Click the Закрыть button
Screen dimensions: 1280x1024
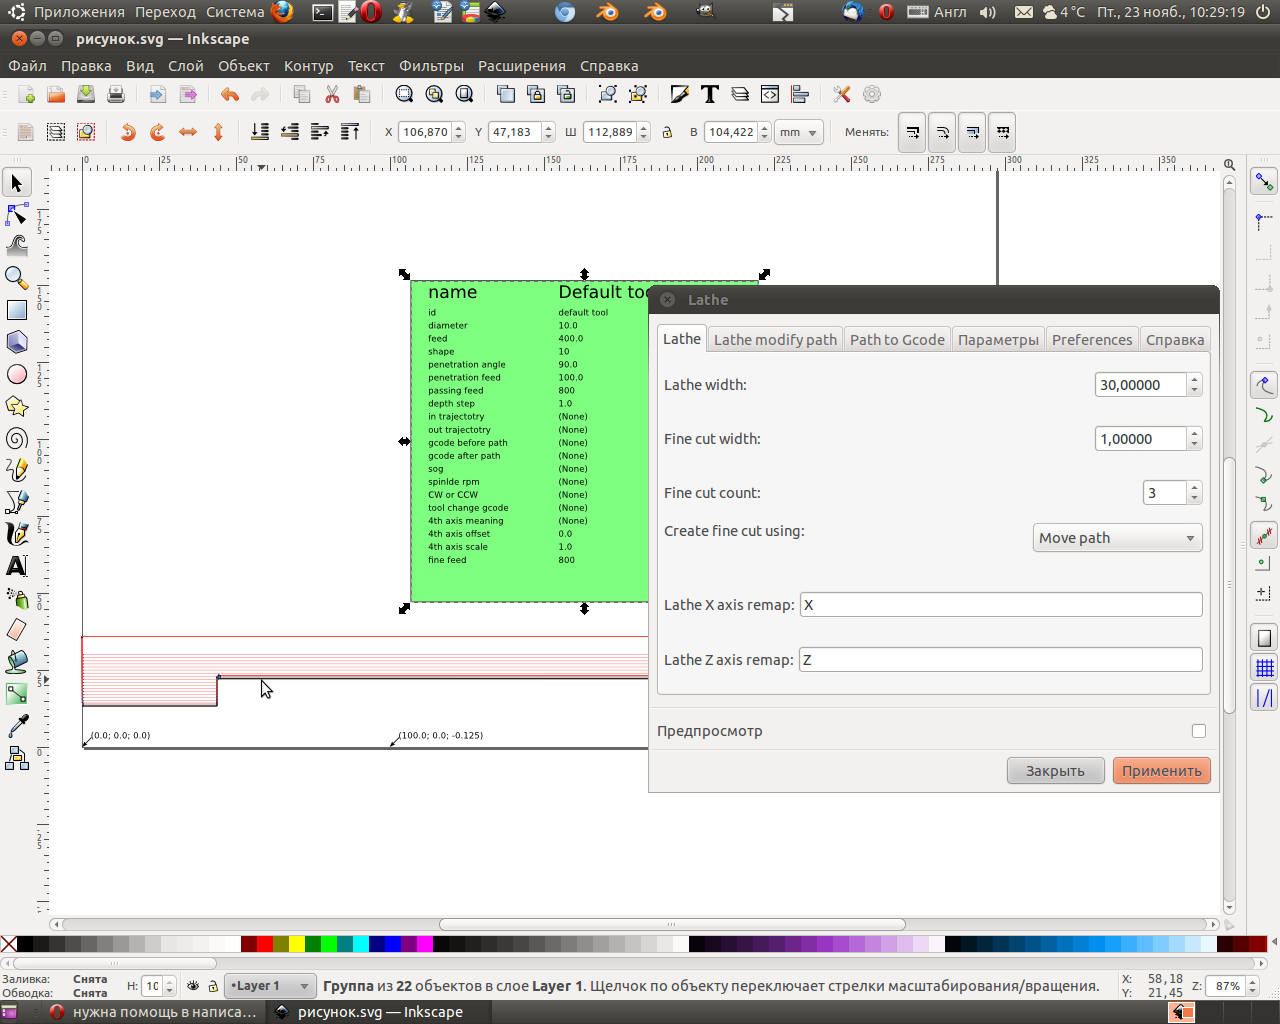coord(1055,771)
